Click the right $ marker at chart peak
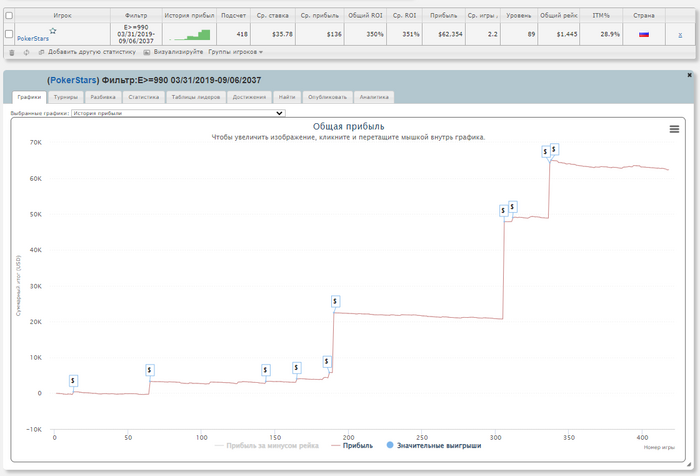The width and height of the screenshot is (700, 476). pos(554,149)
